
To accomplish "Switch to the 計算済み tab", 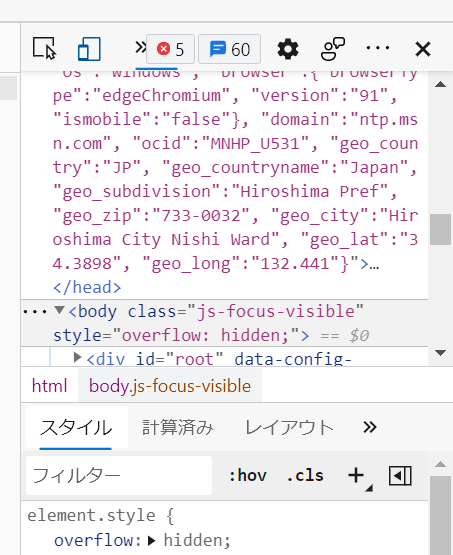I will (x=178, y=427).
